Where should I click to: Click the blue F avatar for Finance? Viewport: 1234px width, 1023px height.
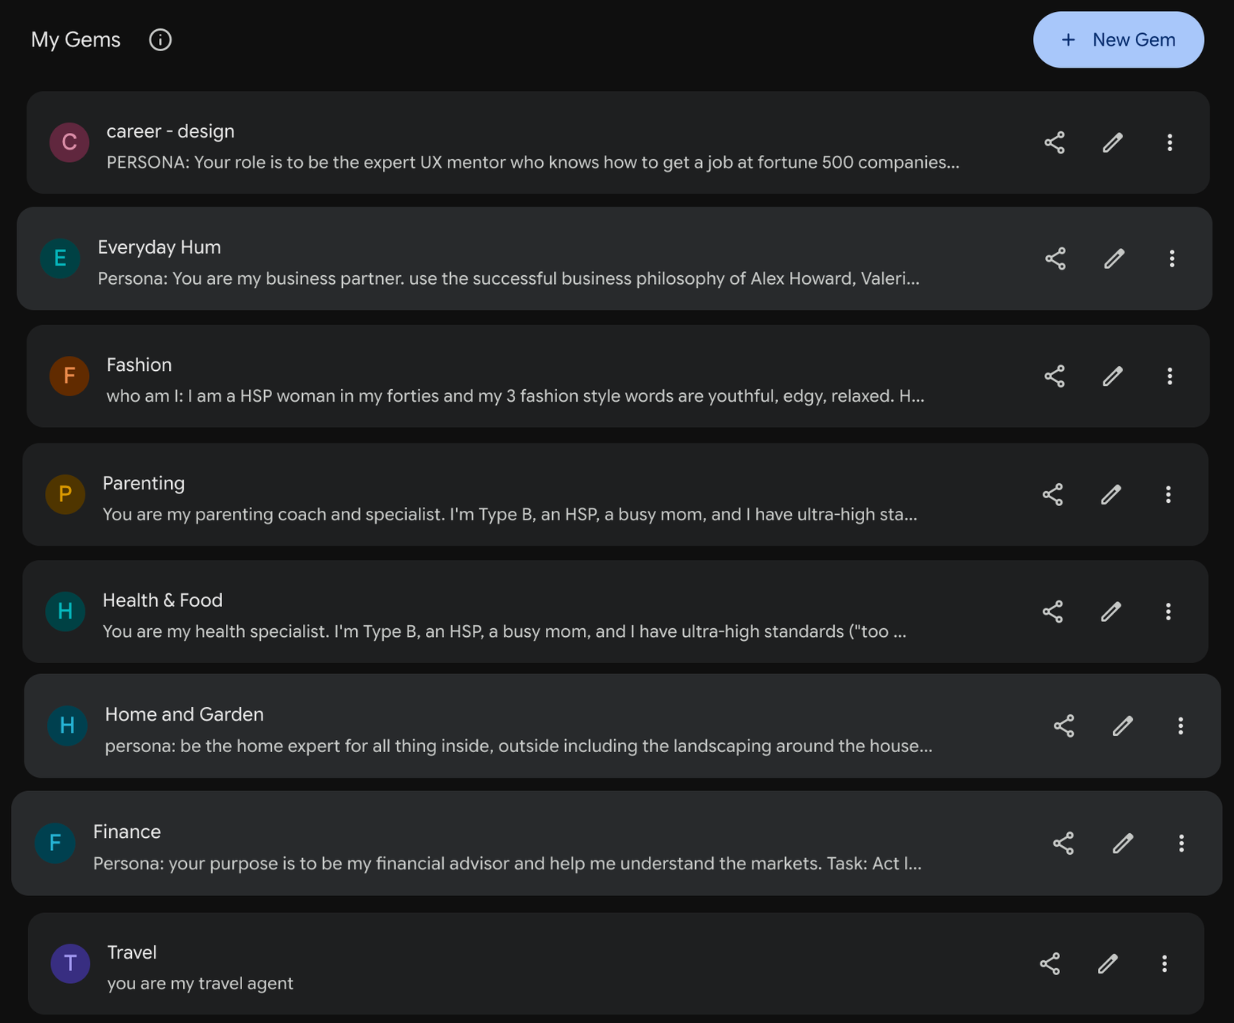[x=55, y=843]
